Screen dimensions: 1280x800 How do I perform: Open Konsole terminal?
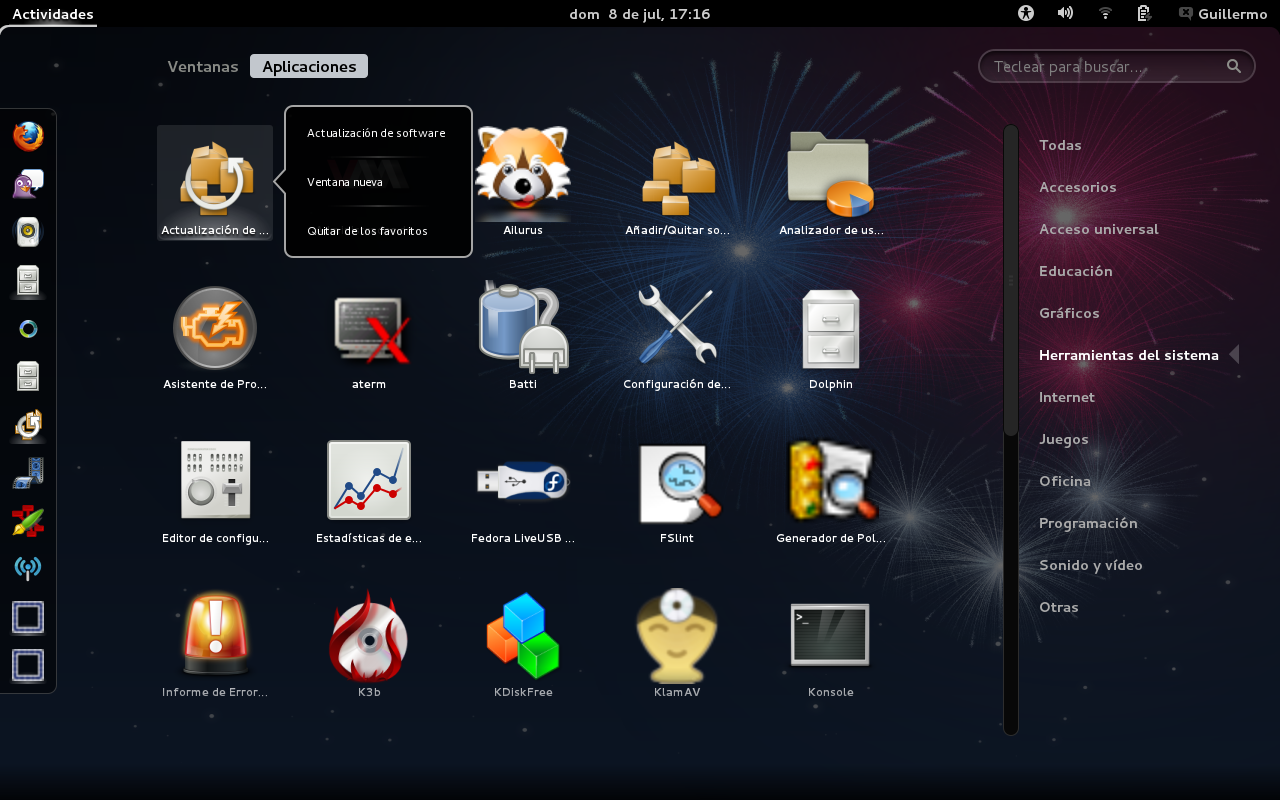pyautogui.click(x=831, y=644)
